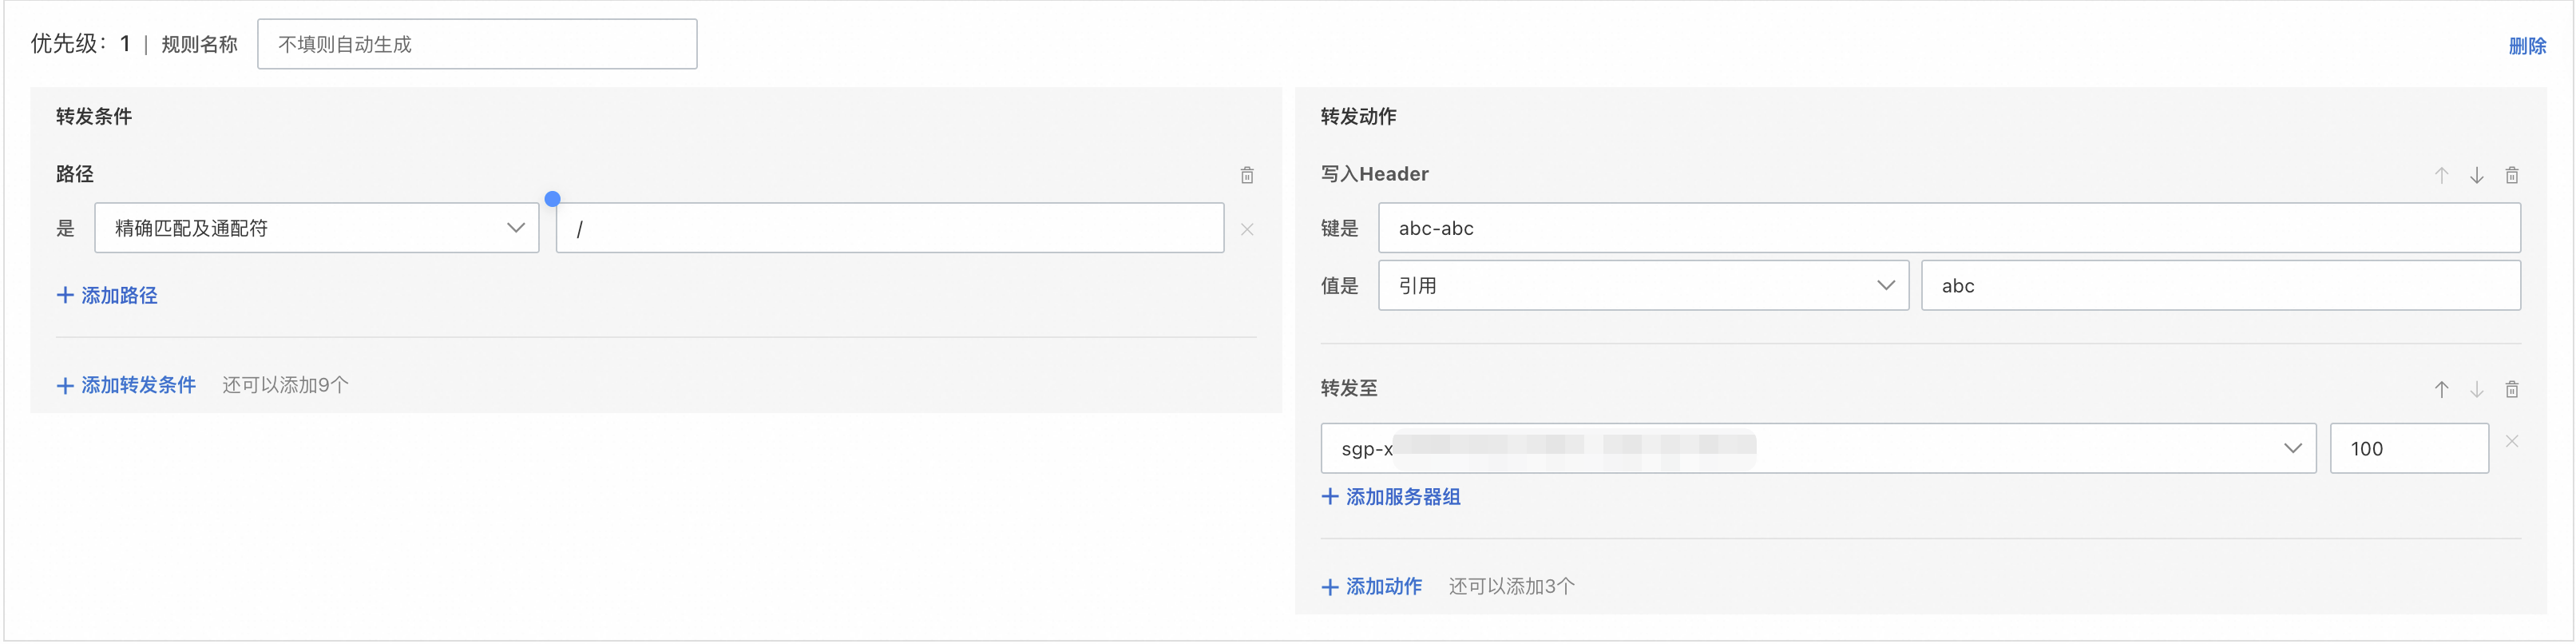Move 转发至 action up
This screenshot has height=644, width=2576.
[x=2441, y=389]
